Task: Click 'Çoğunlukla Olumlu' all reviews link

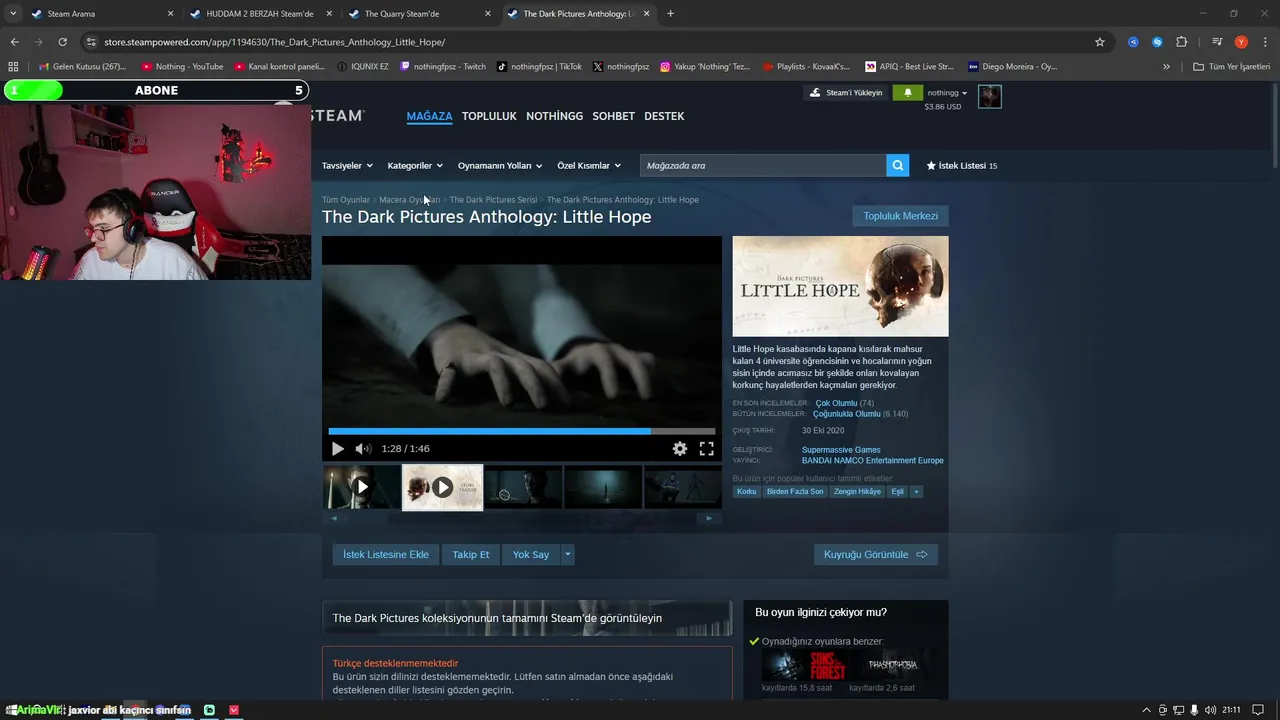Action: coord(847,414)
